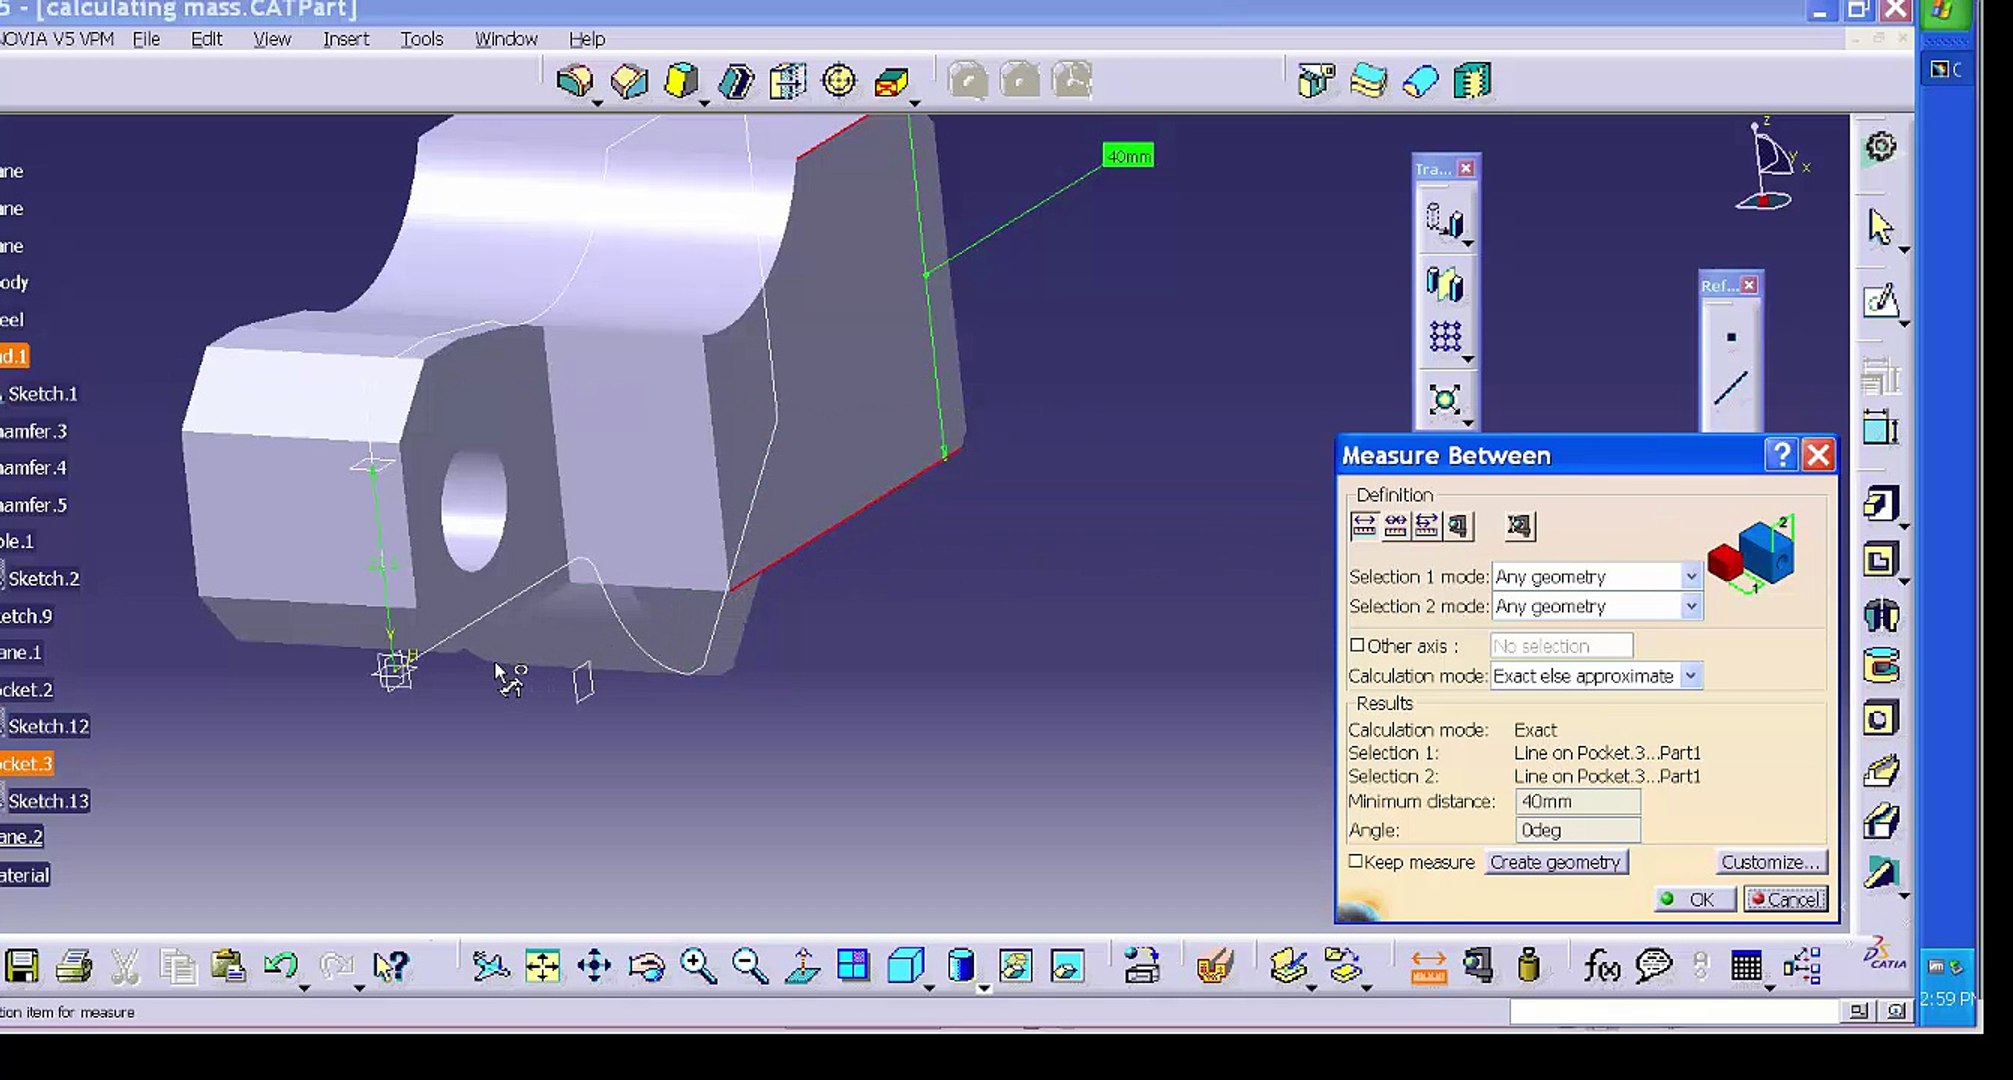Image resolution: width=2013 pixels, height=1080 pixels.
Task: Click the Customize... button
Action: 1769,862
